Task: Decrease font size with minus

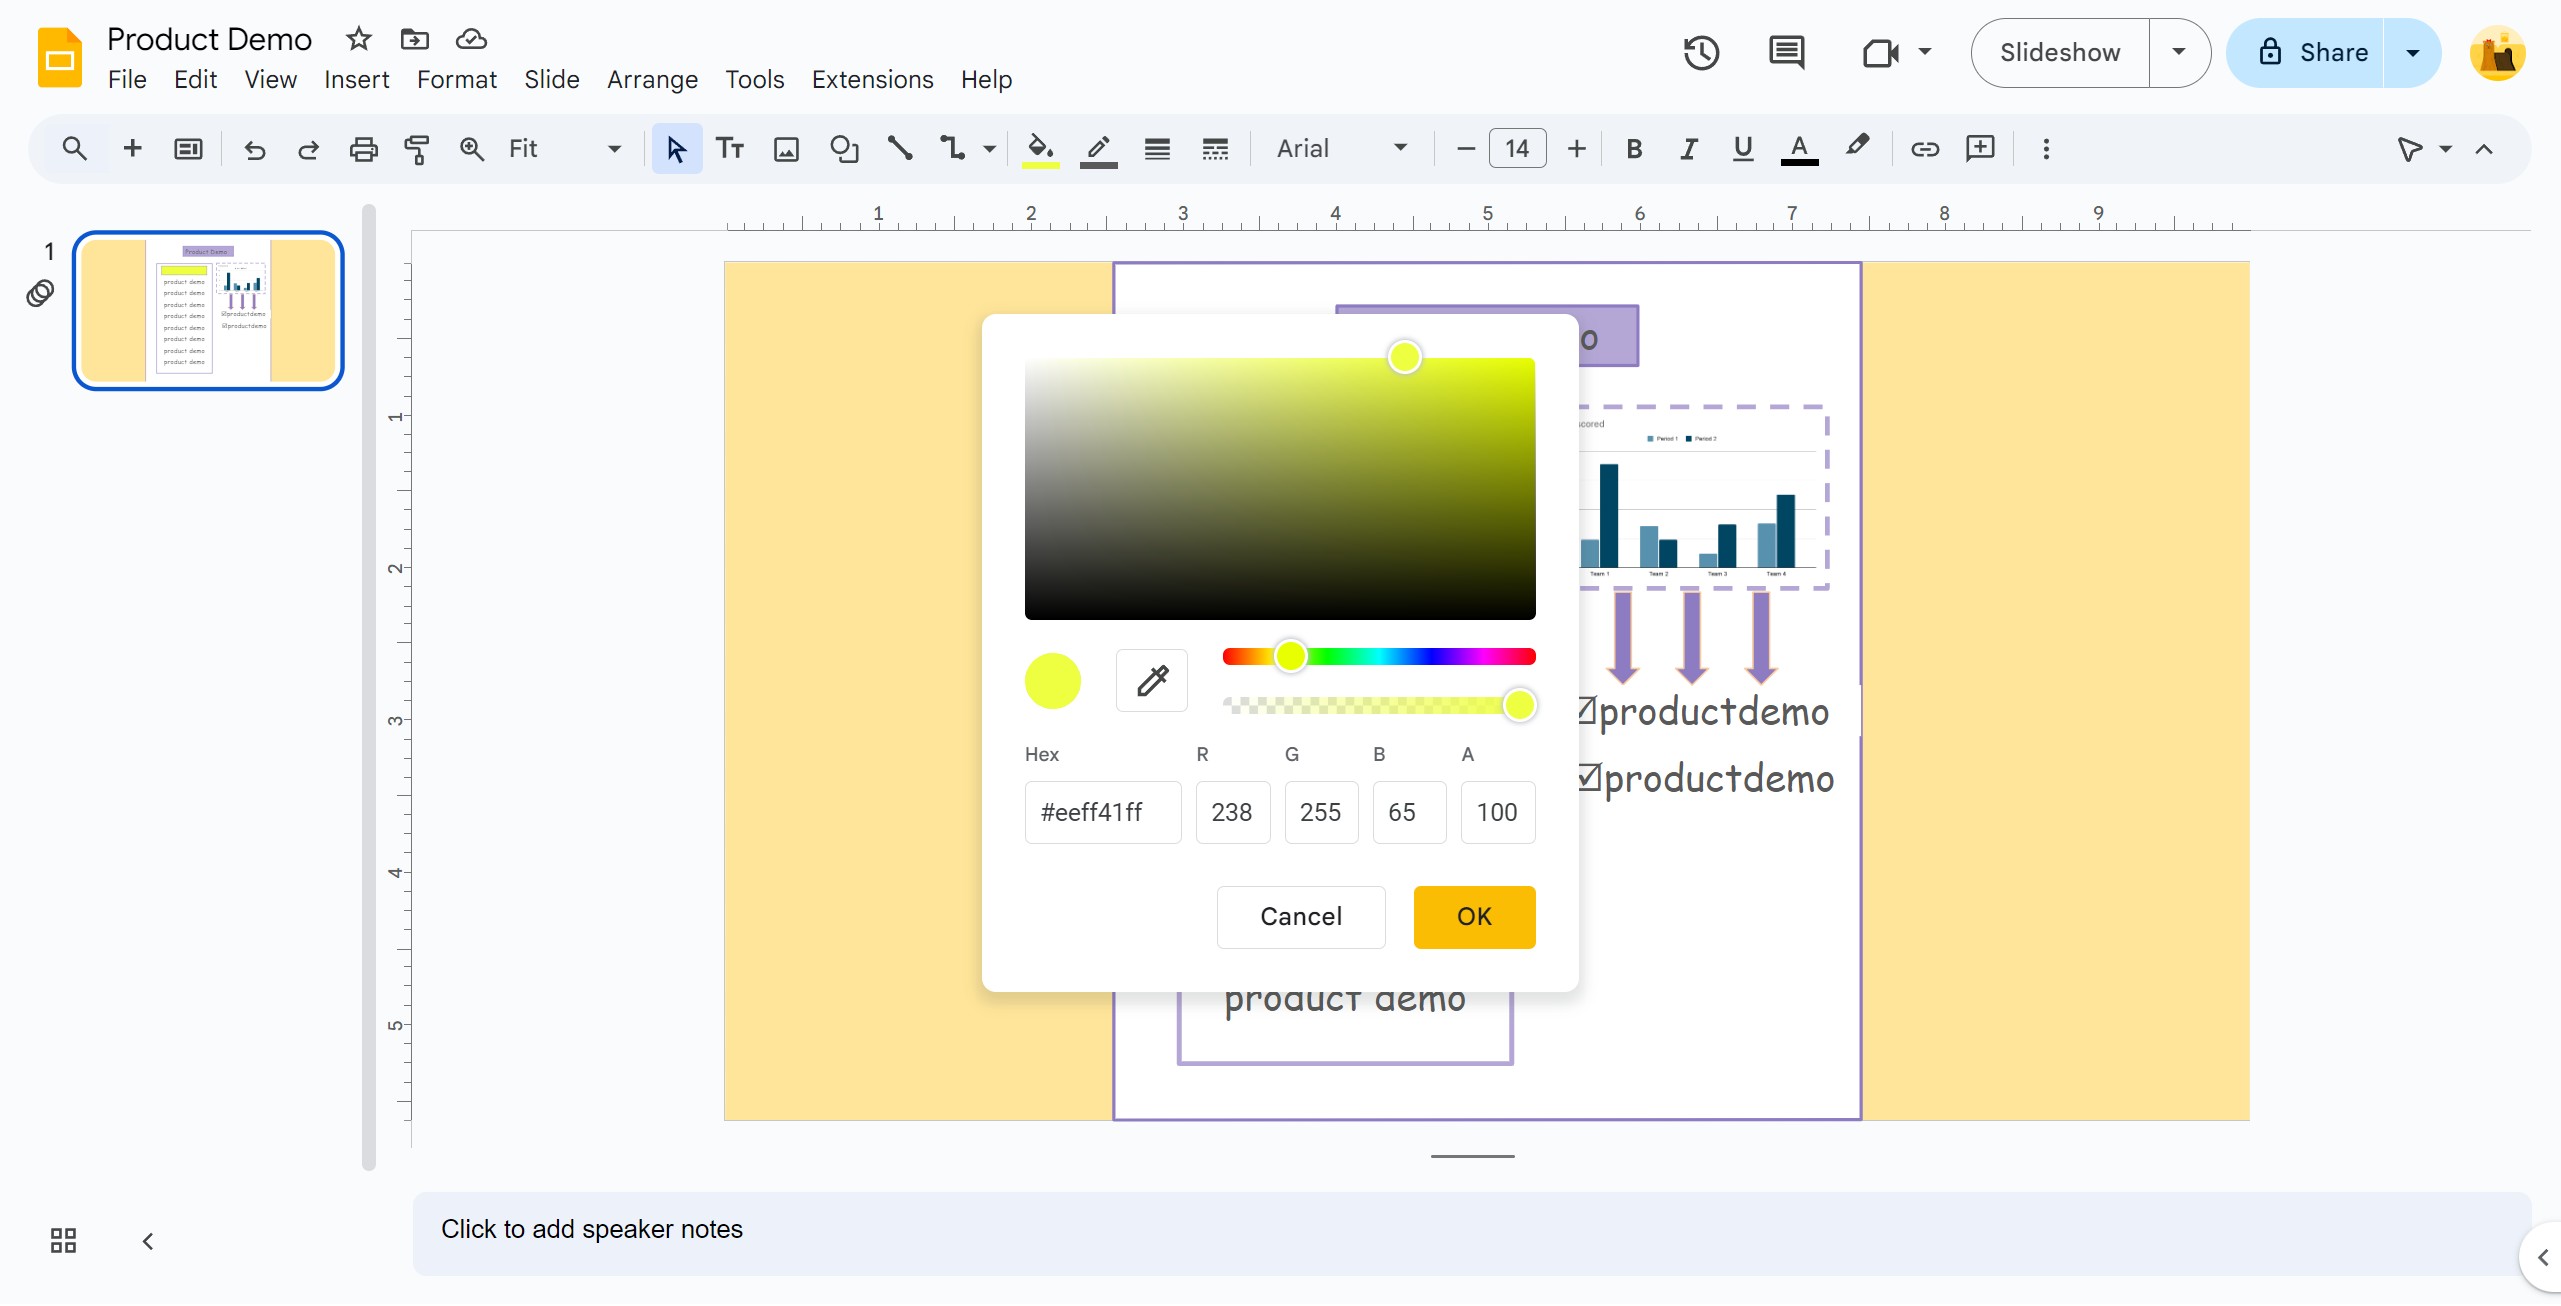Action: (x=1465, y=149)
